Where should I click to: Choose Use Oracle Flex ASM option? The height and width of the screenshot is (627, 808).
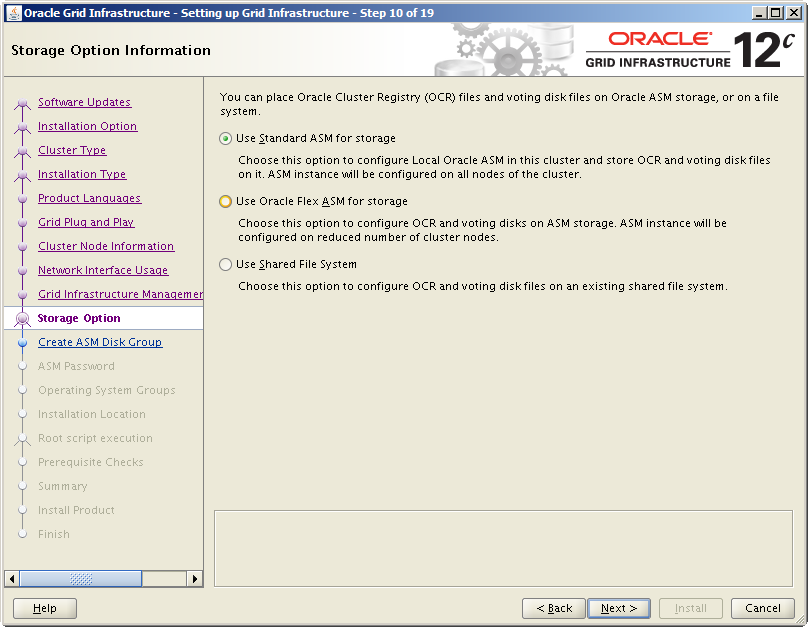225,201
